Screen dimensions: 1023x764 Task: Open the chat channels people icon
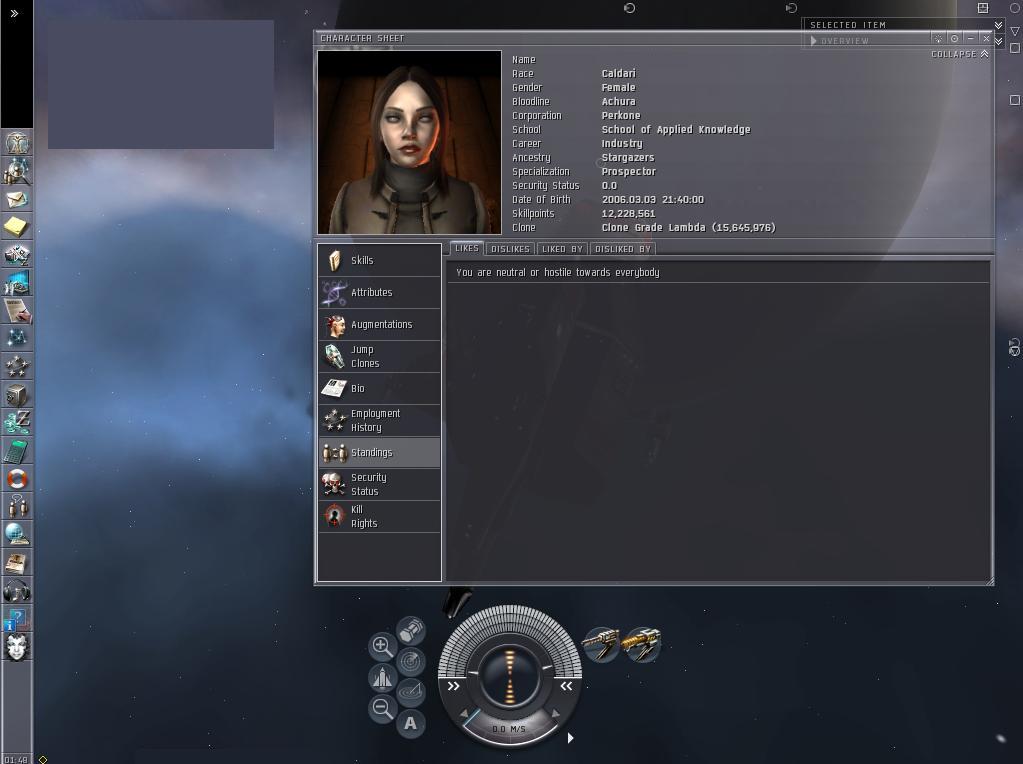[x=17, y=506]
